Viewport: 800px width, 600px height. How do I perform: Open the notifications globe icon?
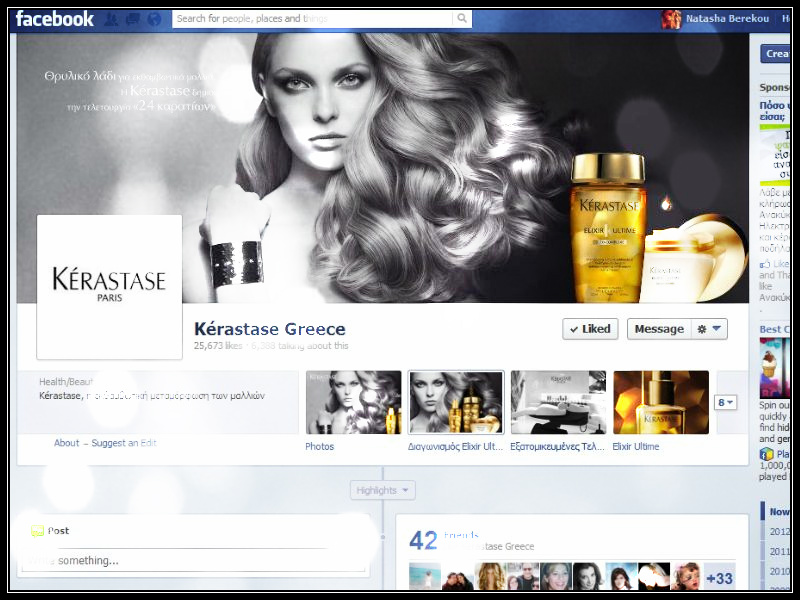coord(154,19)
